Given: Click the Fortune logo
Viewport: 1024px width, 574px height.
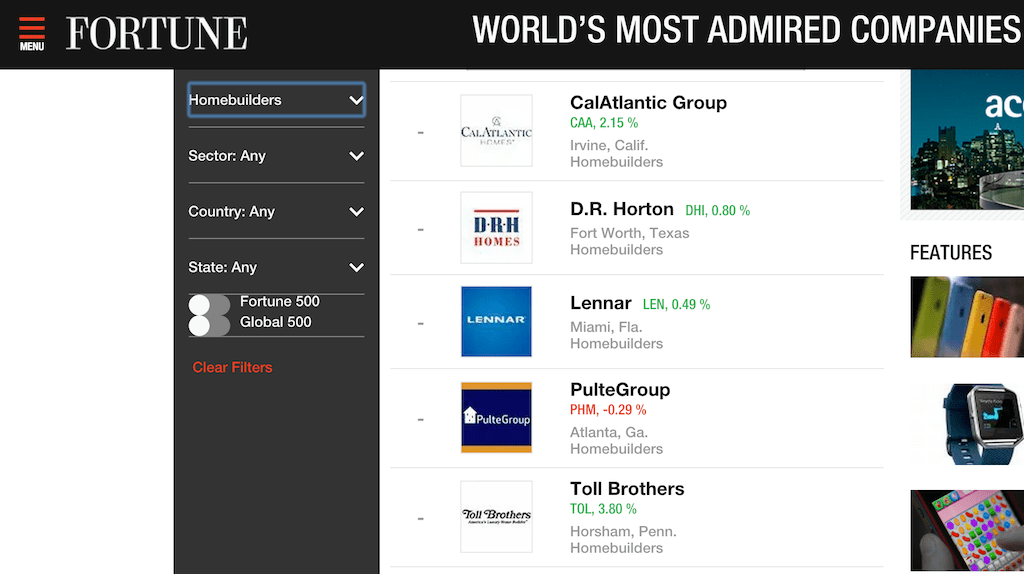Looking at the screenshot, I should pos(157,34).
